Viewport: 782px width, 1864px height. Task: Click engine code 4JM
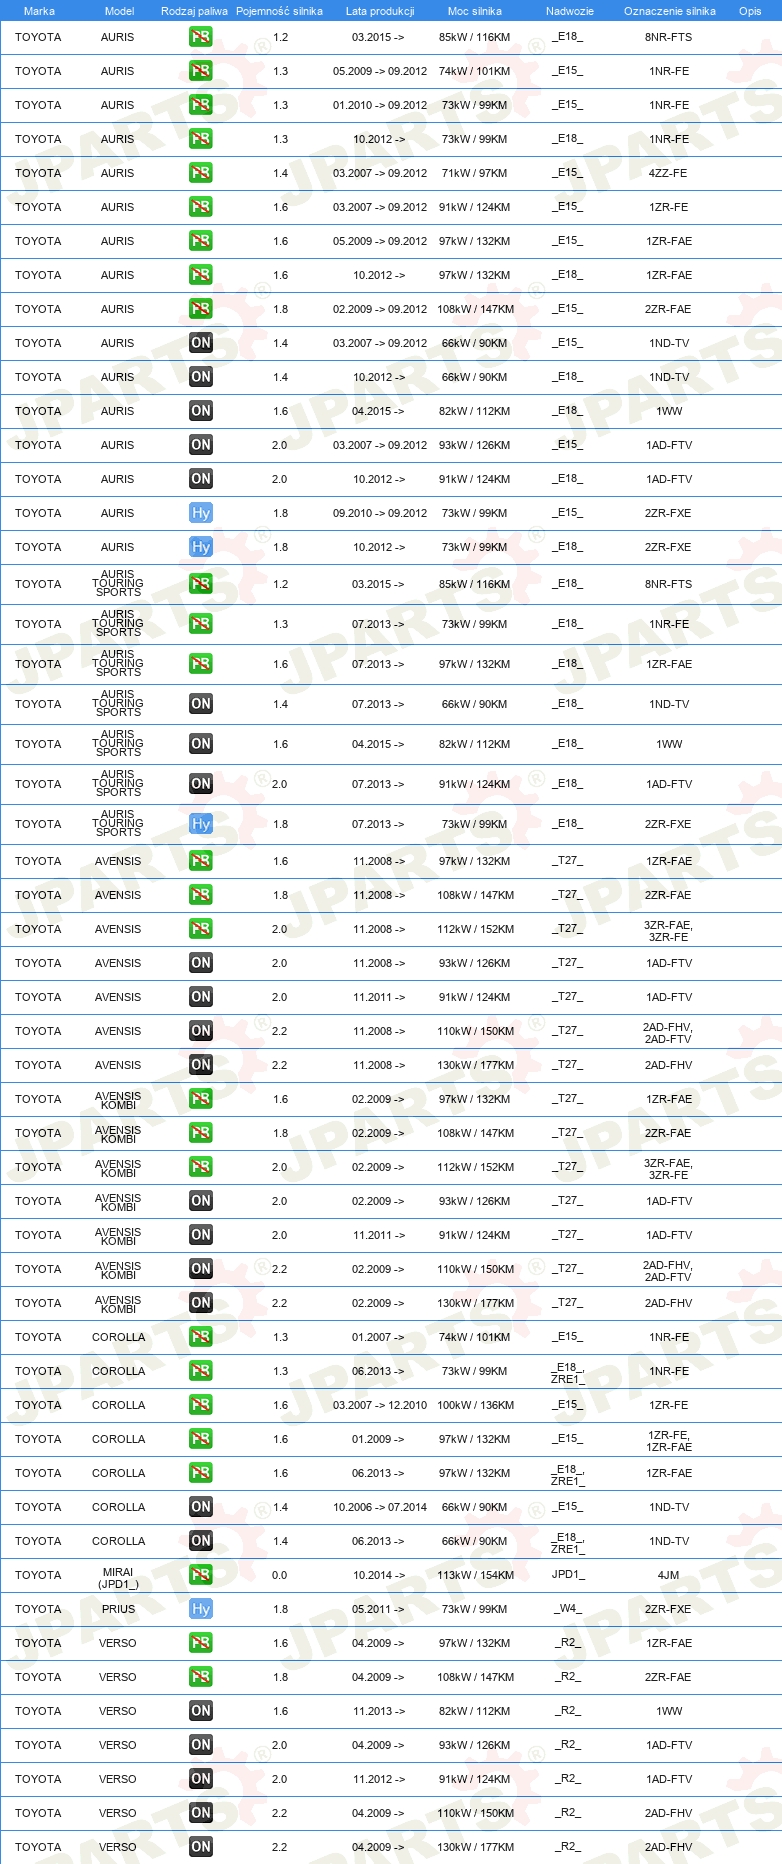(x=668, y=1575)
